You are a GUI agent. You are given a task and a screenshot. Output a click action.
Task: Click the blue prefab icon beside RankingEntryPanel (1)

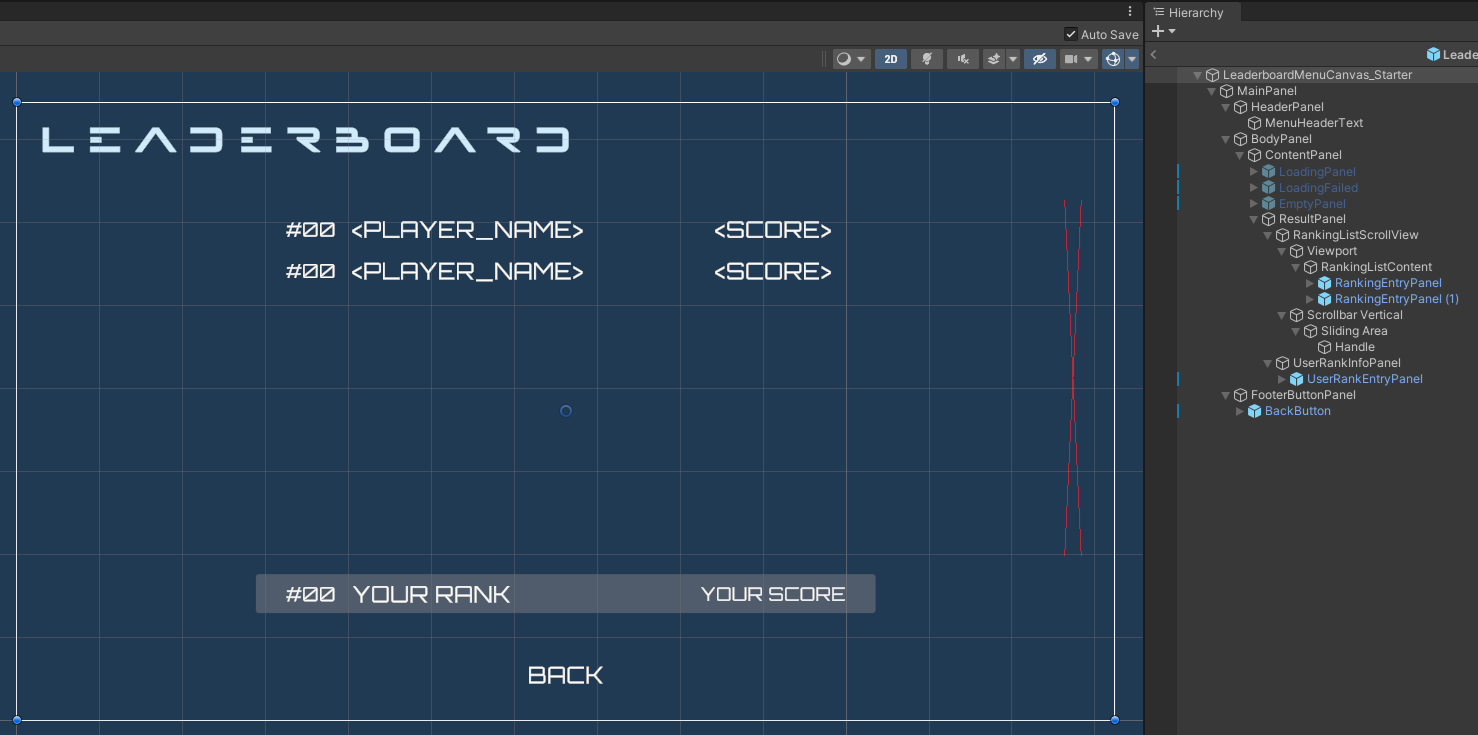(x=1325, y=299)
